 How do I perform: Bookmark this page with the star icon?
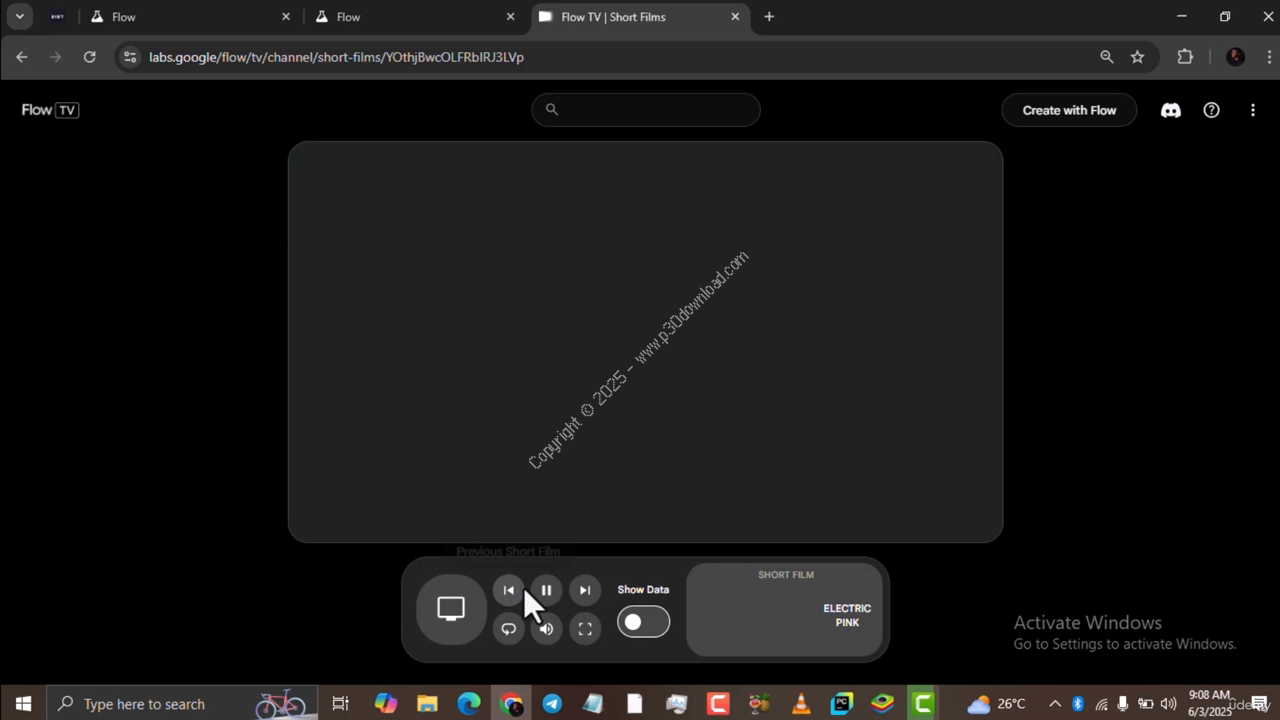tap(1137, 57)
